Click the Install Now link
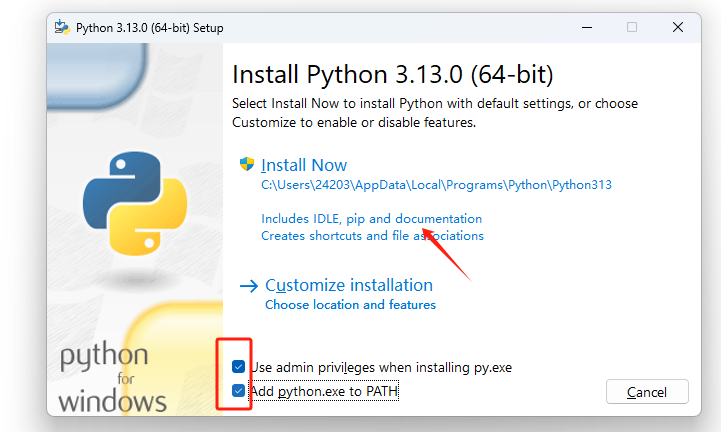 304,165
